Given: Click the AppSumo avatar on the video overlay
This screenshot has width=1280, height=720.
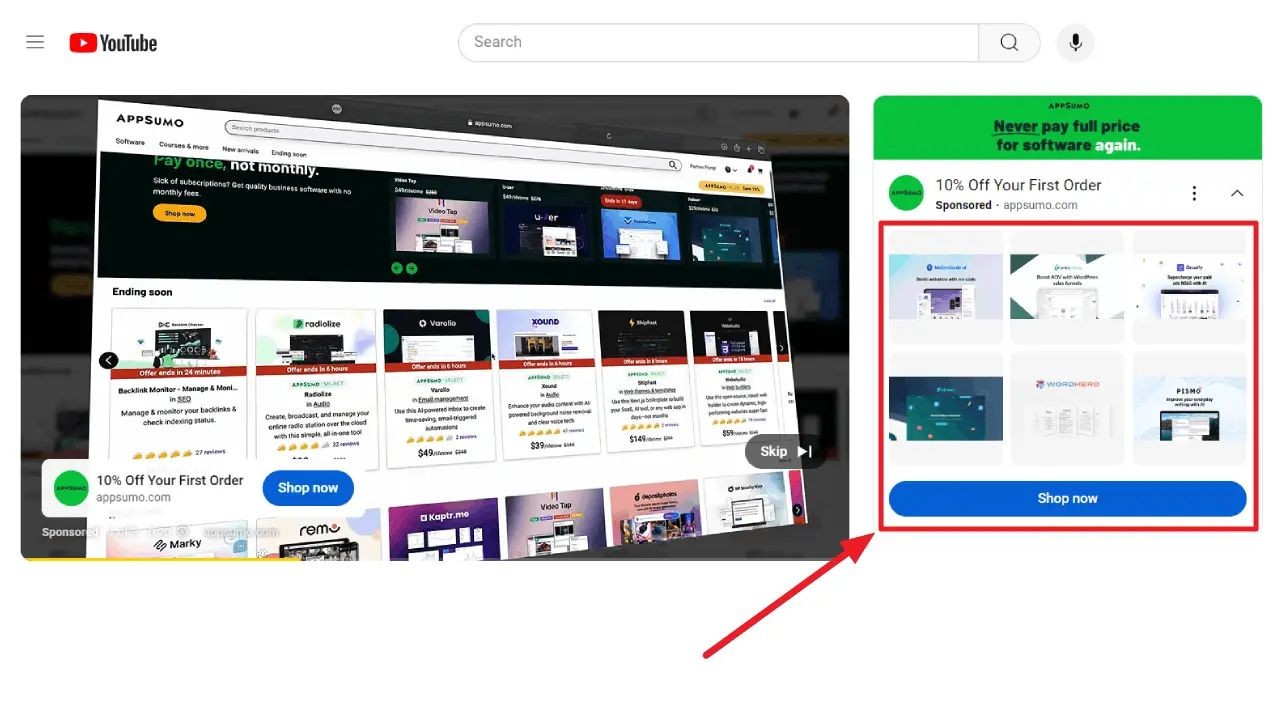Looking at the screenshot, I should tap(72, 488).
